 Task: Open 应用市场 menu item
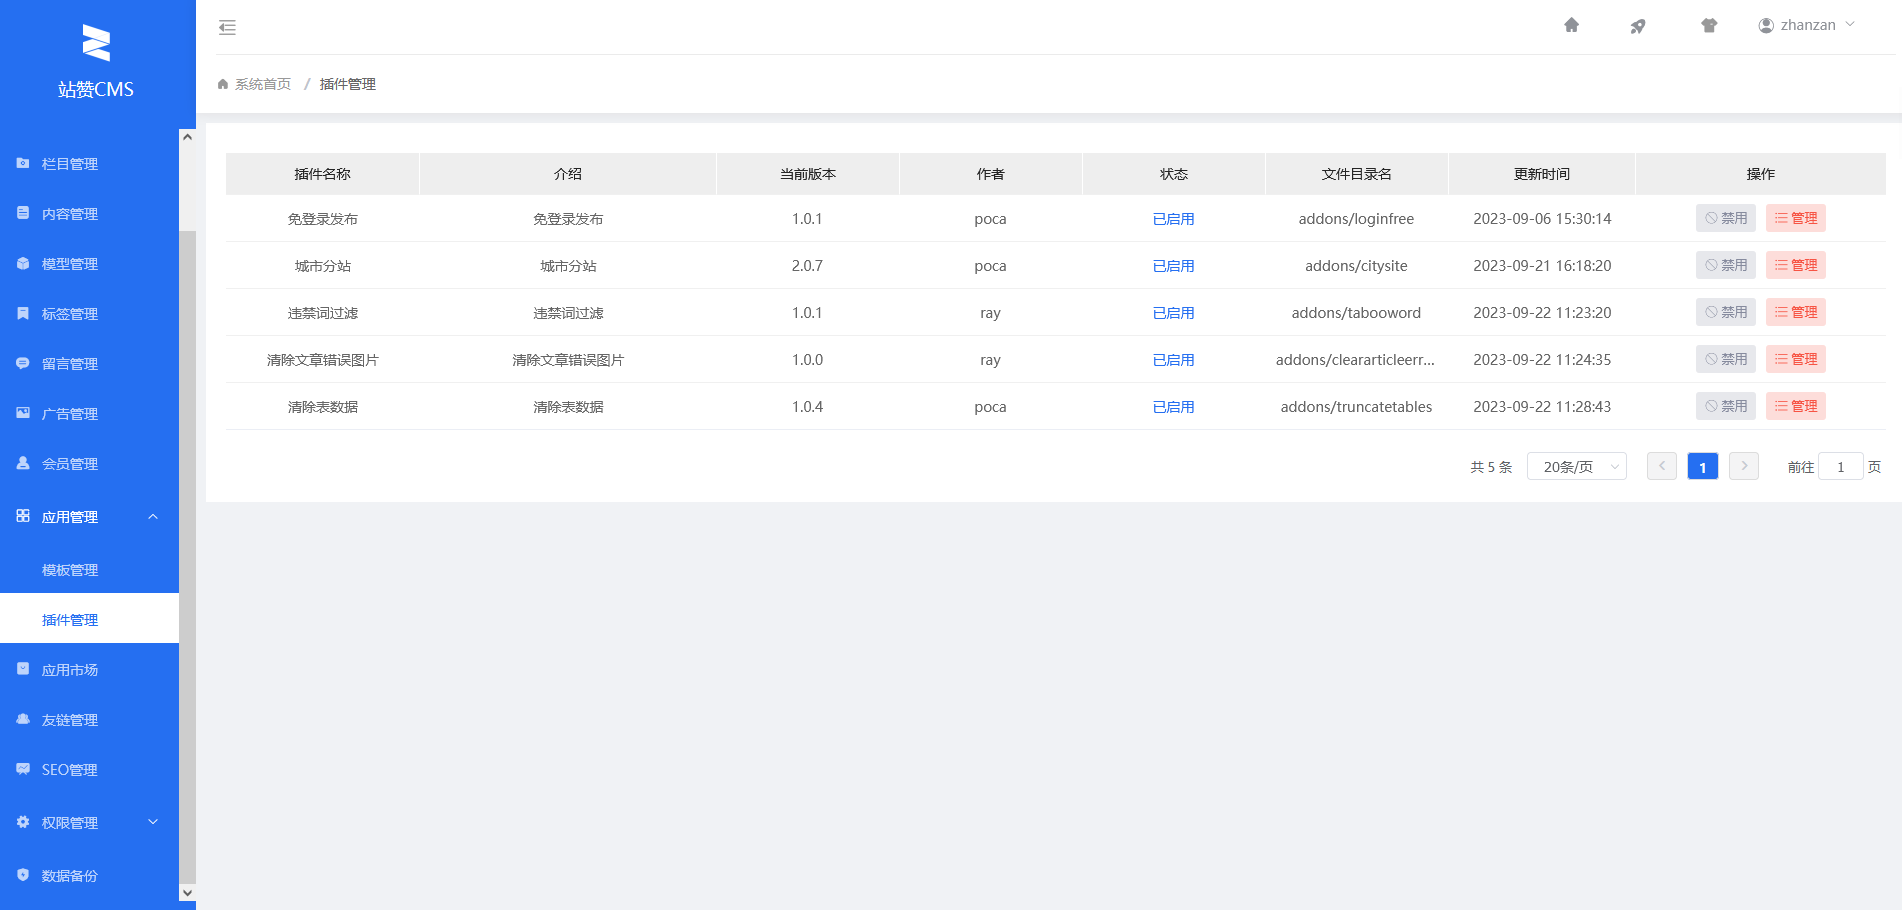(90, 670)
